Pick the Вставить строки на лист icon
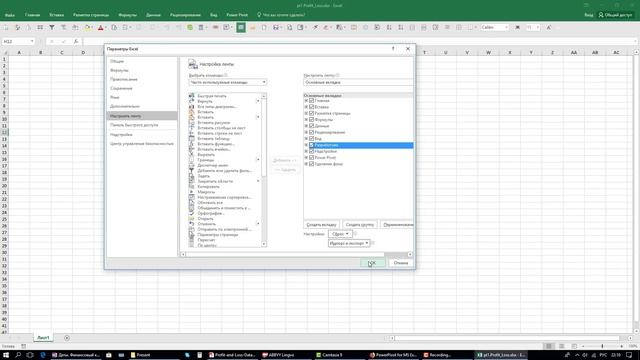This screenshot has width=640, height=360. point(191,133)
